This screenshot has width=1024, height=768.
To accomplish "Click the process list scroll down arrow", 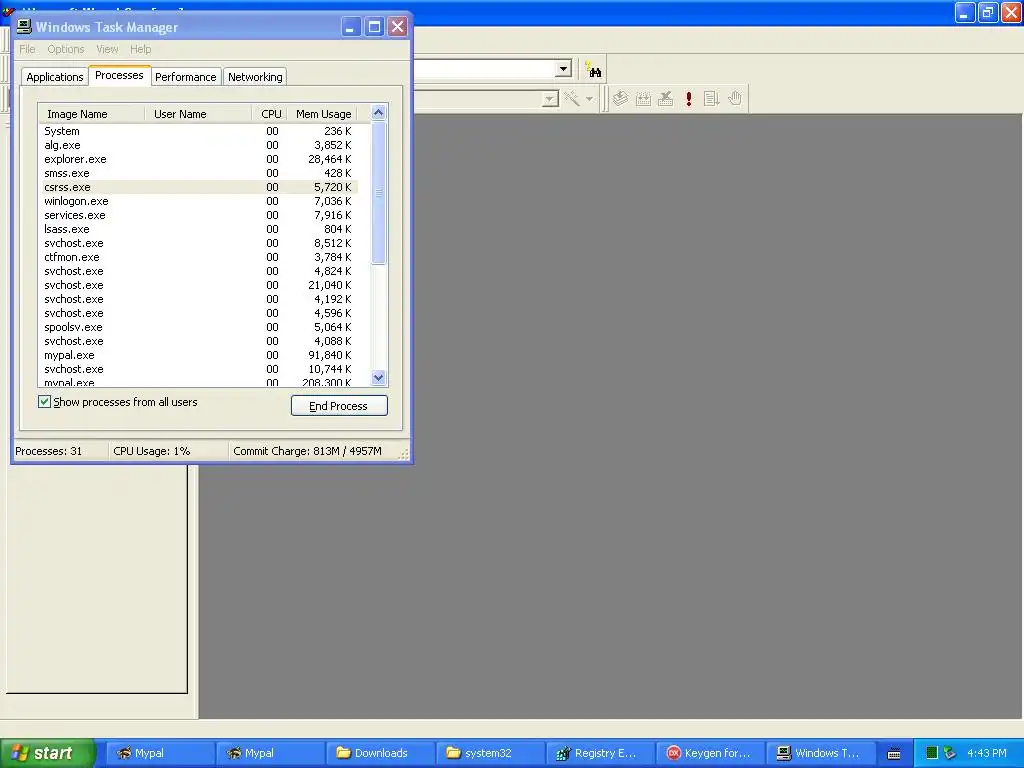I will (x=378, y=377).
